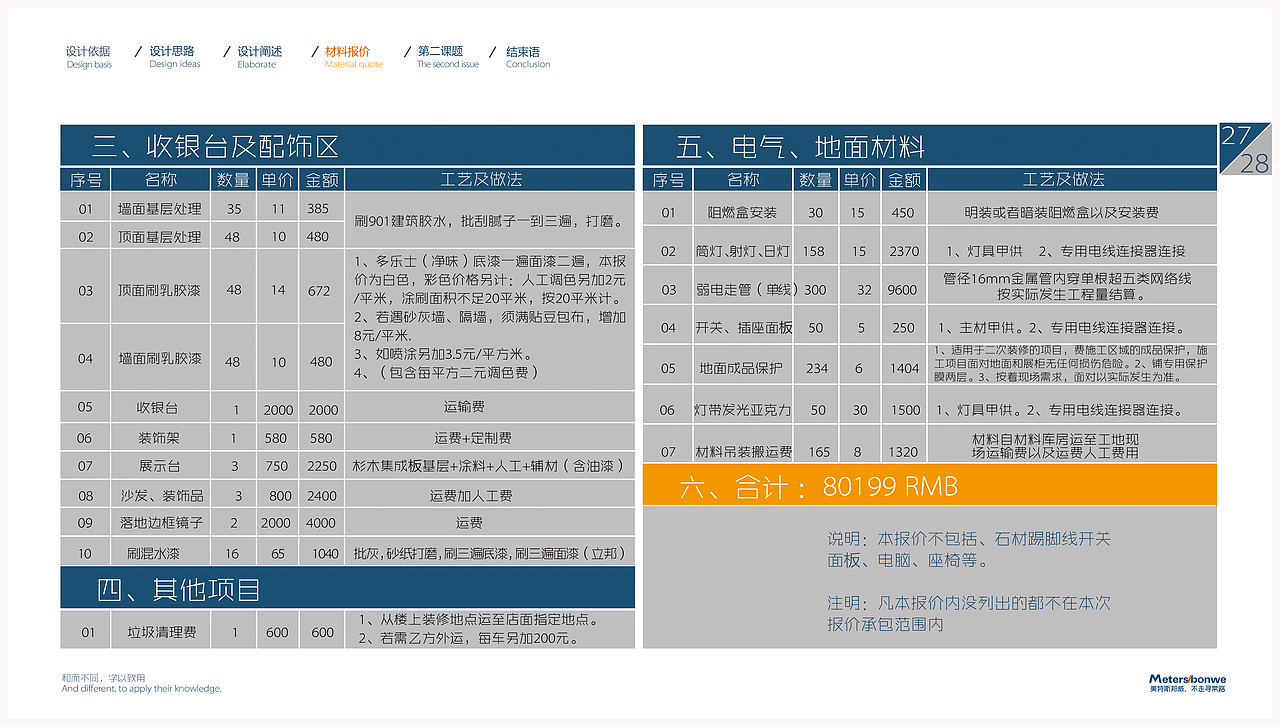Viewport: 1280px width, 727px height.
Task: Click the 注明：凡本报价内没列出的 note
Action: click(969, 614)
